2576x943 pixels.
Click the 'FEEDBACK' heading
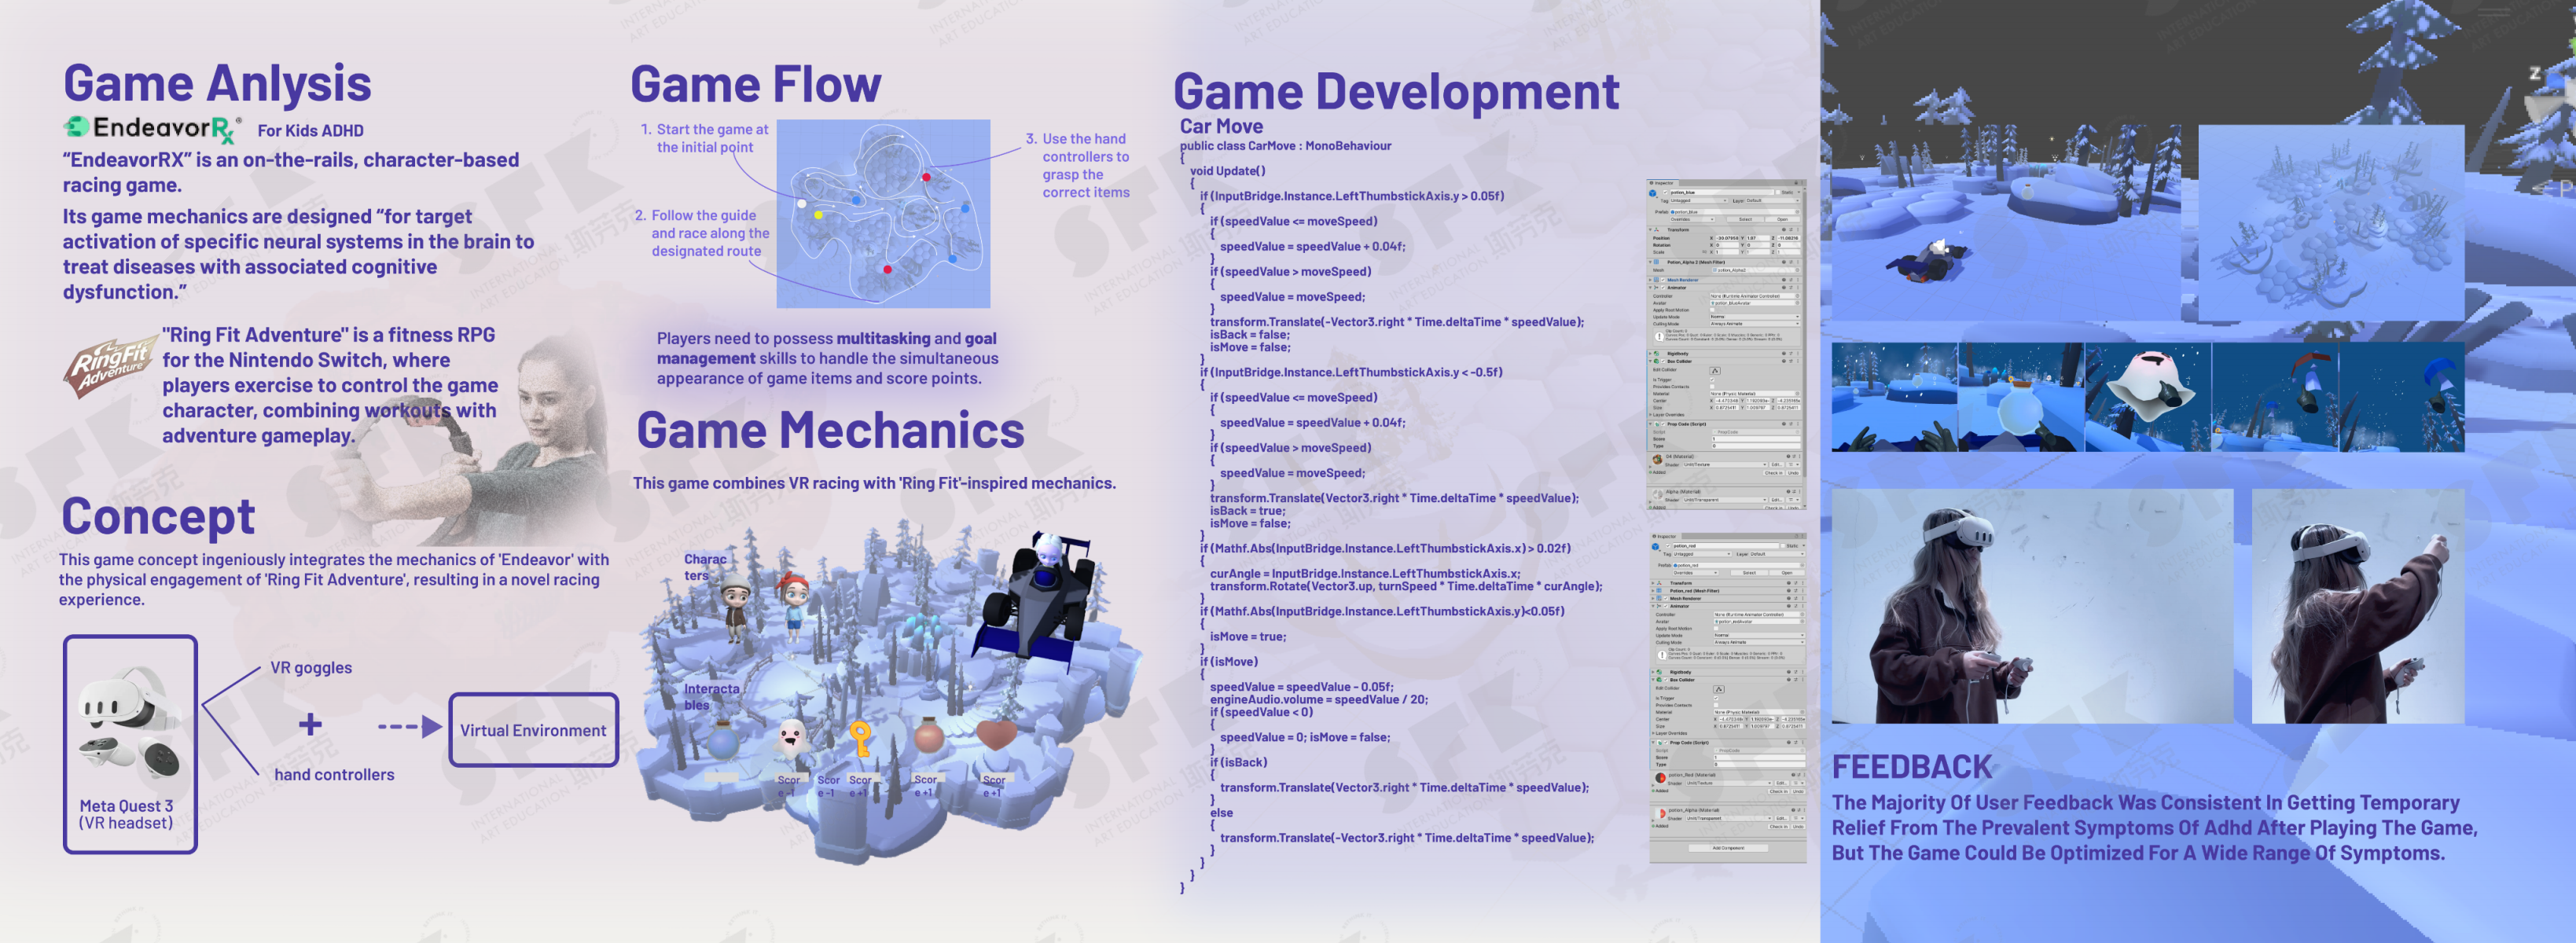pos(1912,766)
